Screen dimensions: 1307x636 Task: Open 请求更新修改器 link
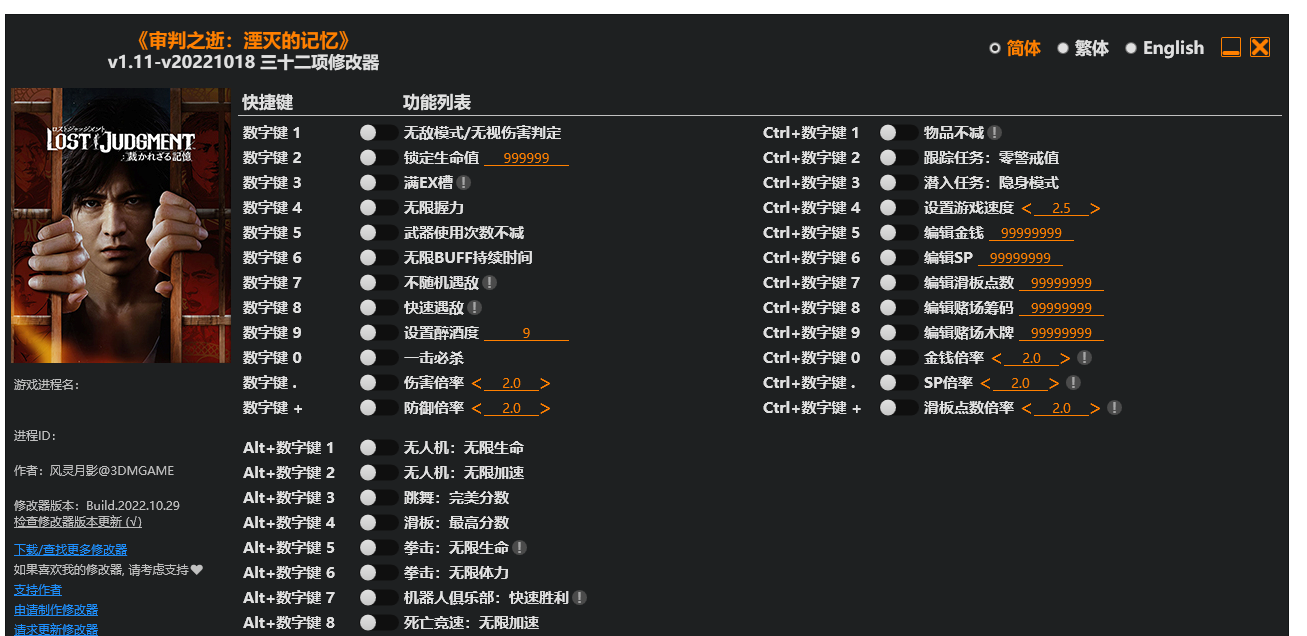[56, 629]
